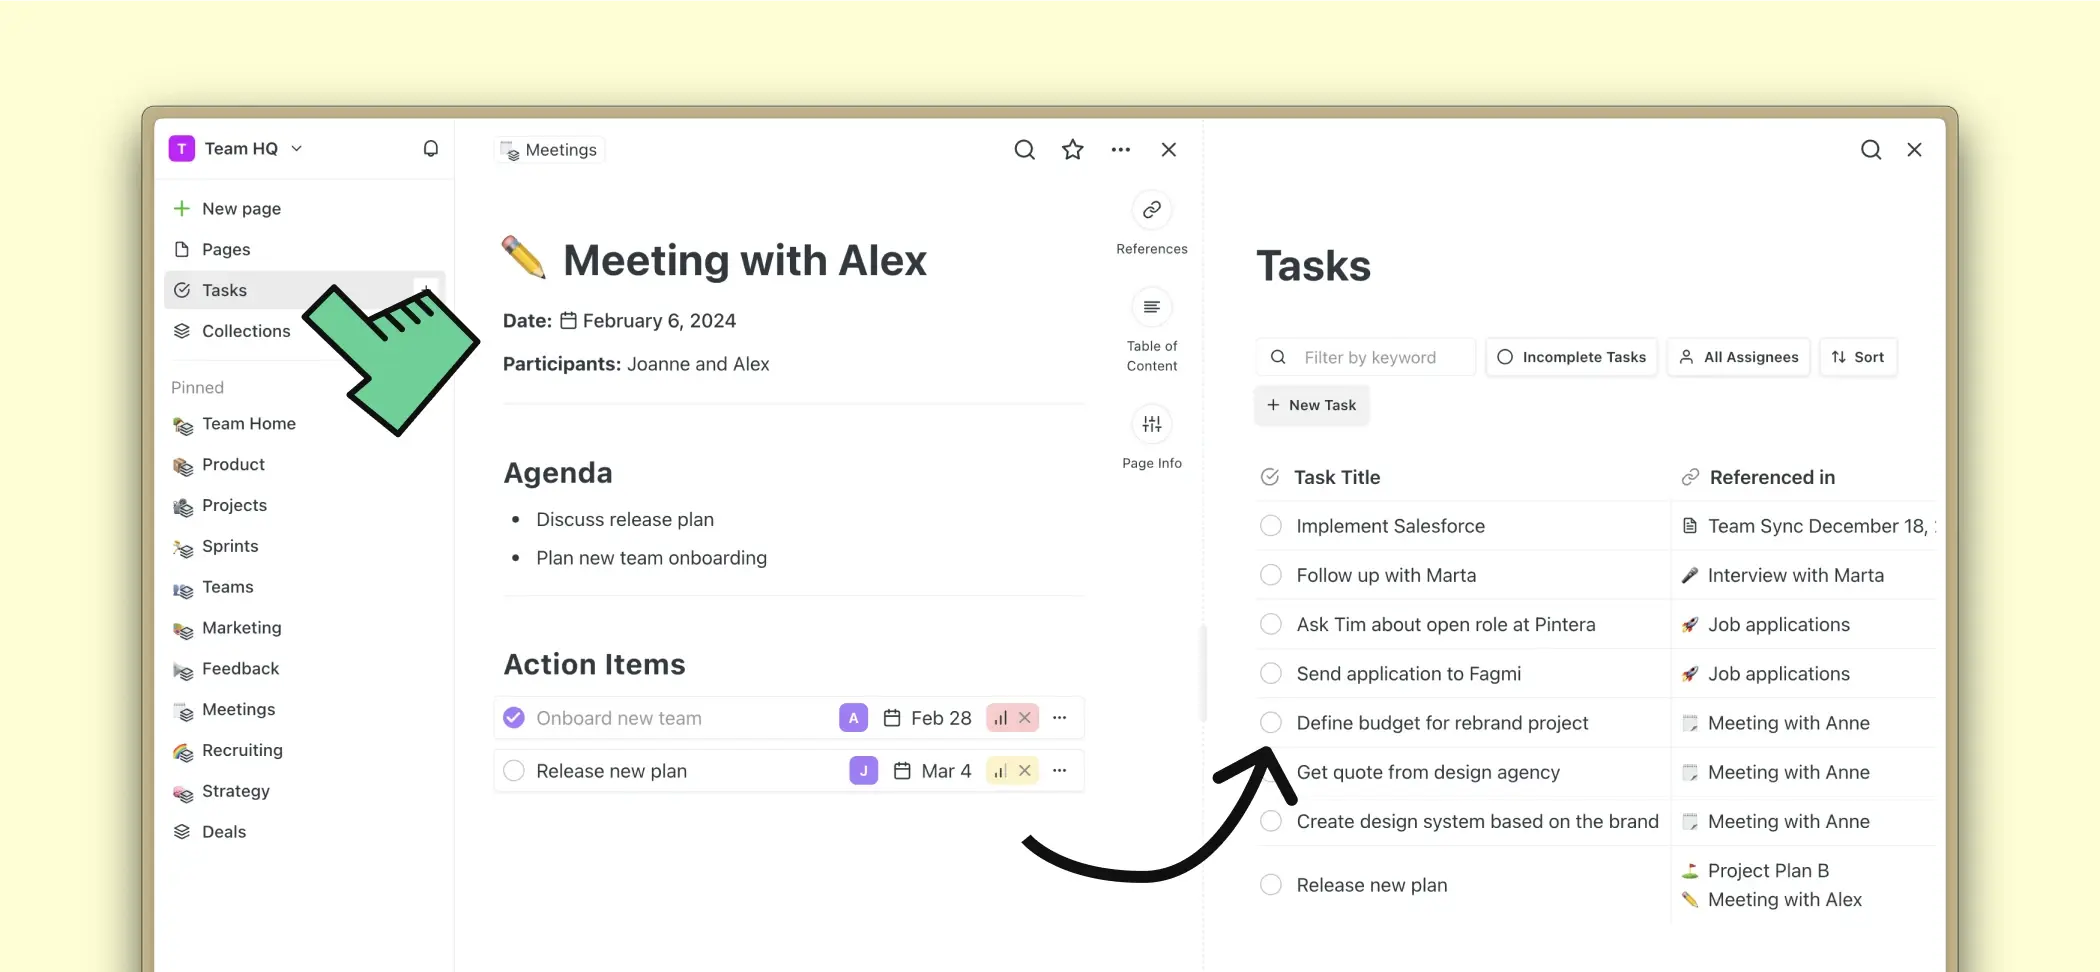Uncheck the Onboard new team task
Screen dimensions: 2100x972
point(514,718)
